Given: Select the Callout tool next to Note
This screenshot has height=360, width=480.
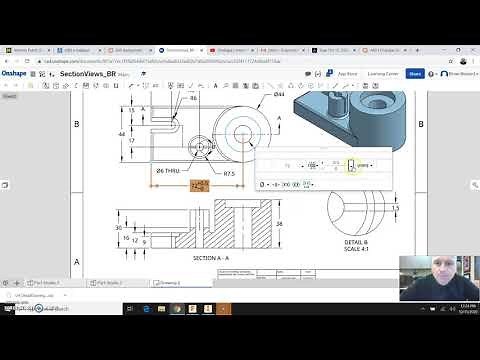Looking at the screenshot, I should (226, 86).
